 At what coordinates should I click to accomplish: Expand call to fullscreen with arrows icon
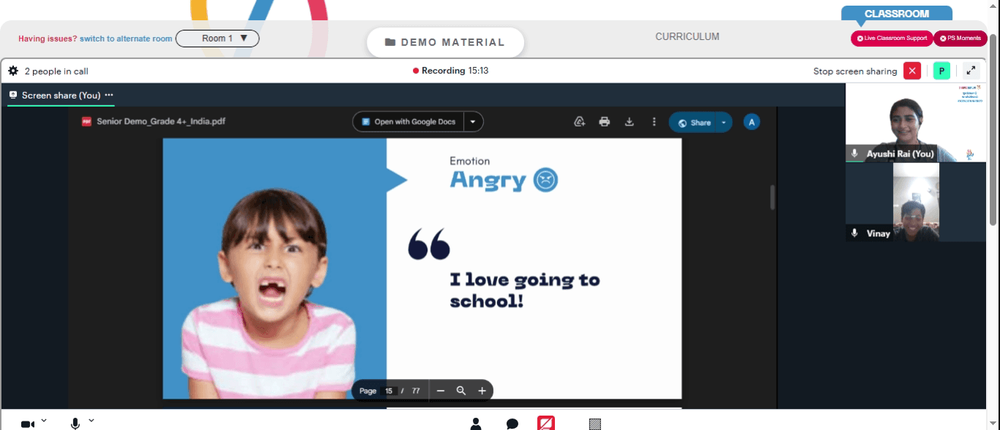(971, 71)
